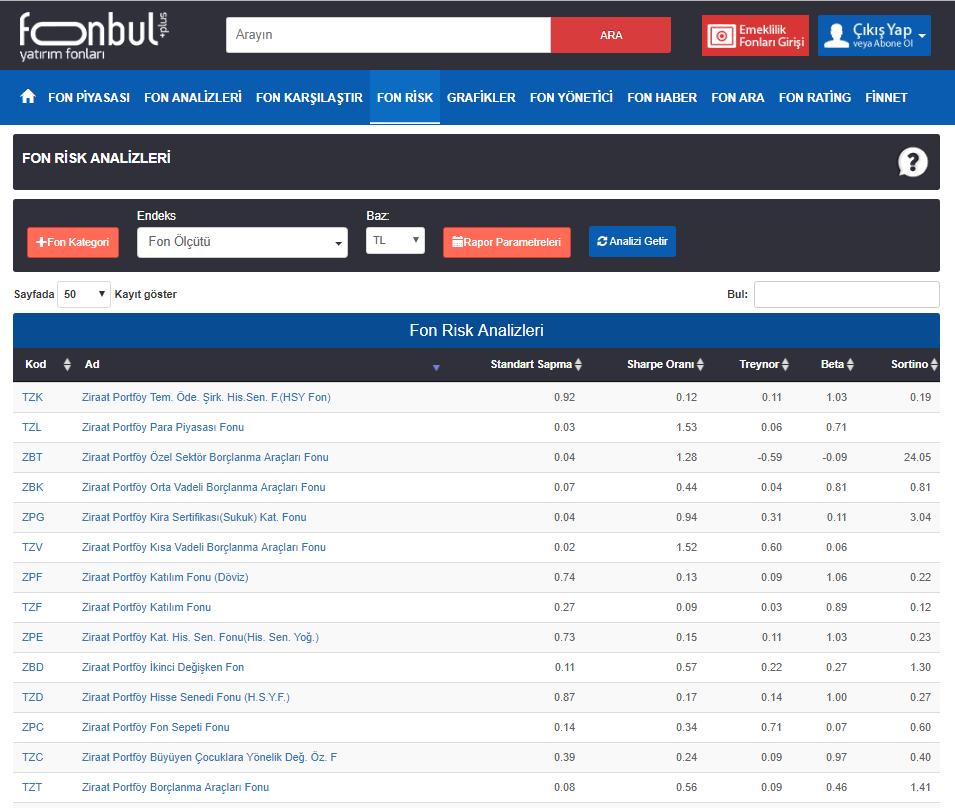Open fund code TZV link
Screen dimensions: 955x808
click(32, 547)
